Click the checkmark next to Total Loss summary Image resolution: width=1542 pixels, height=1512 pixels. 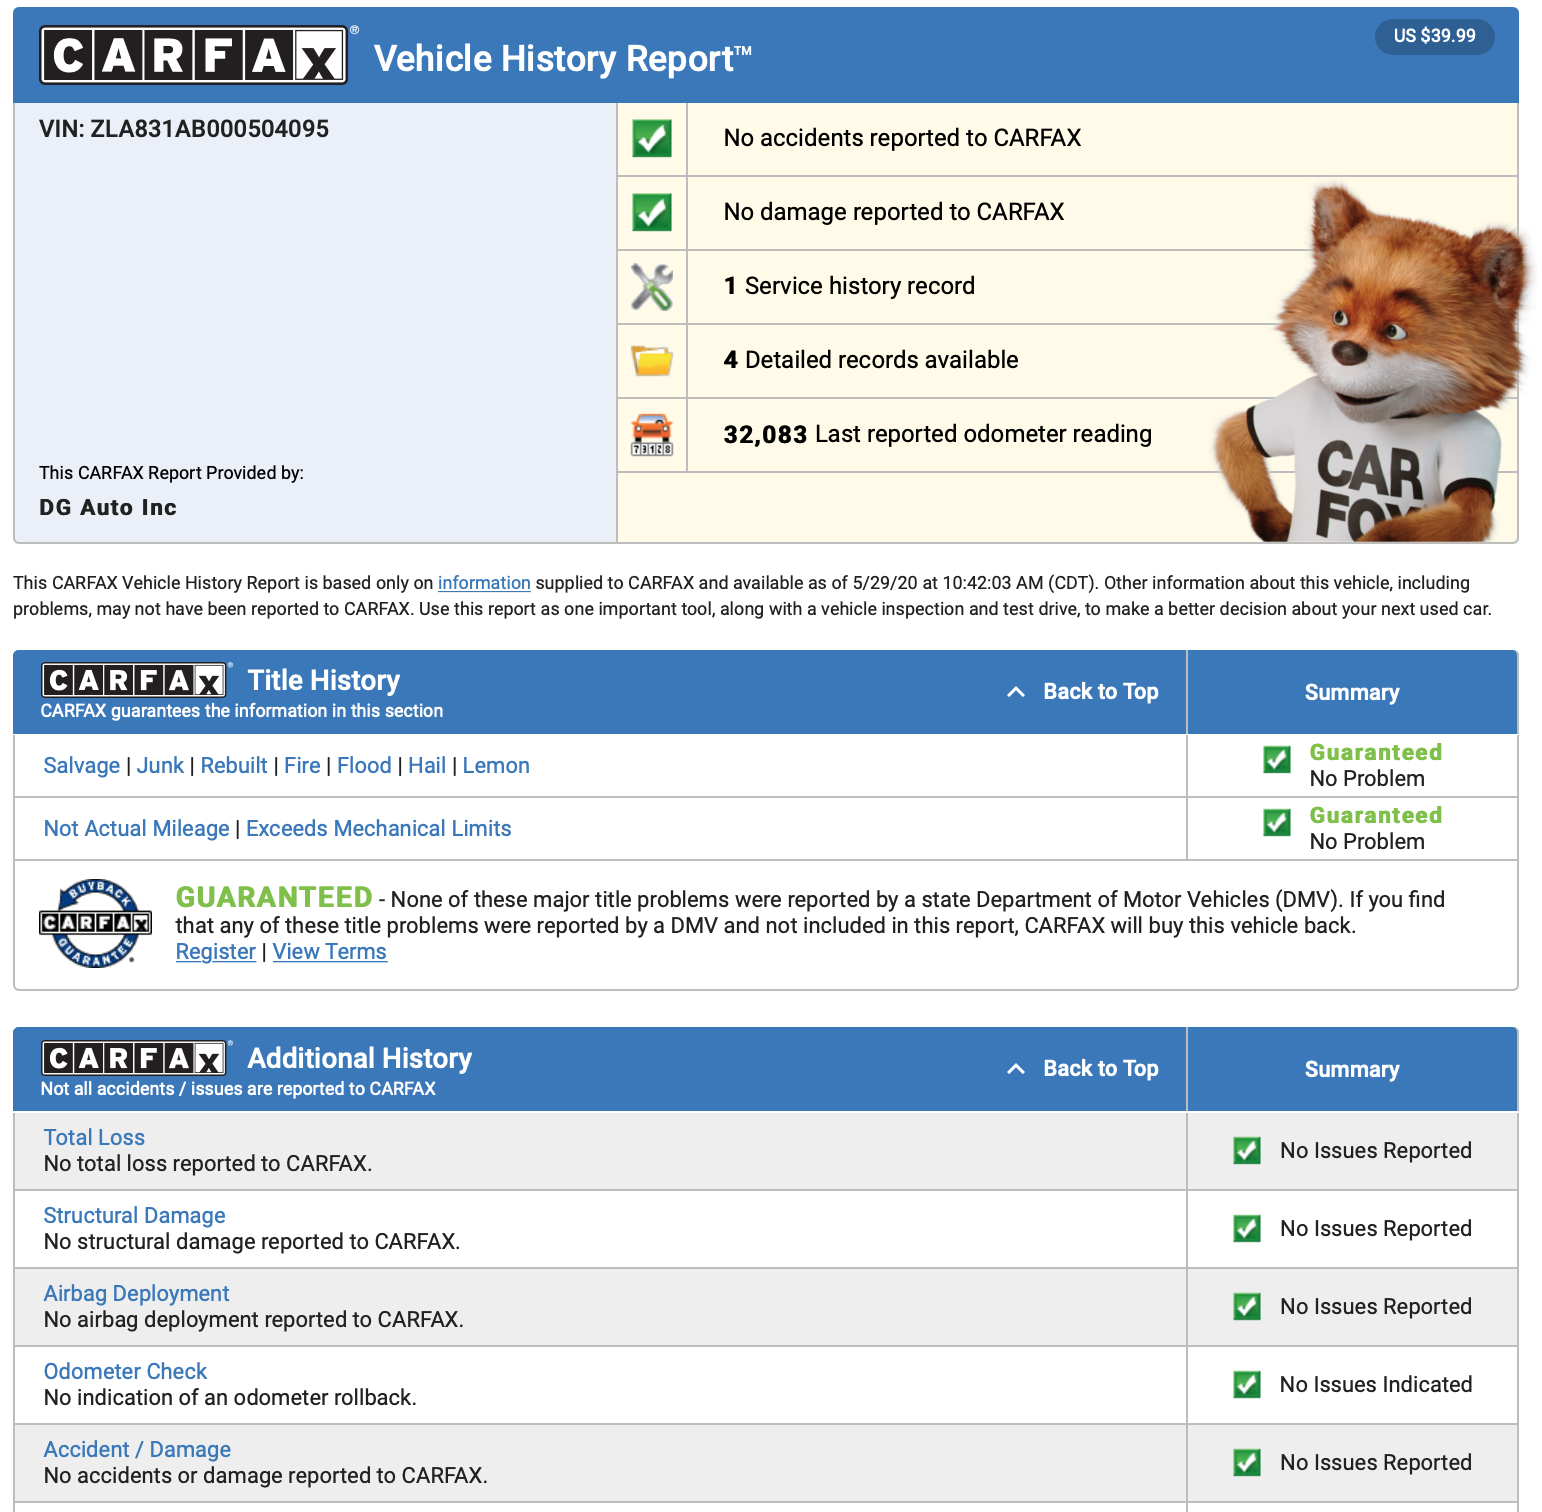1247,1151
